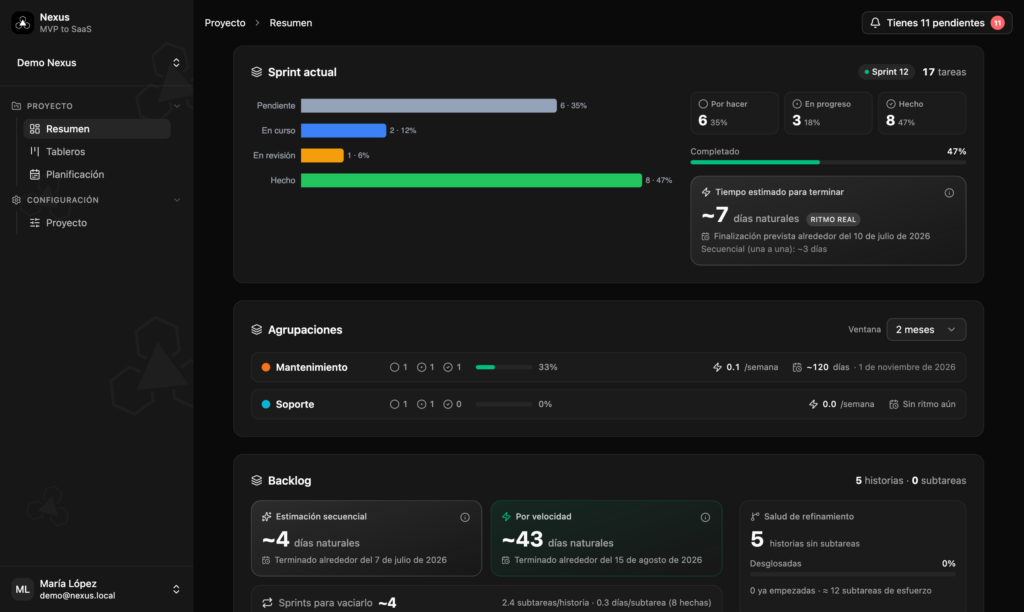
Task: Click the Mantenimiento done-count check icon
Action: (x=448, y=367)
